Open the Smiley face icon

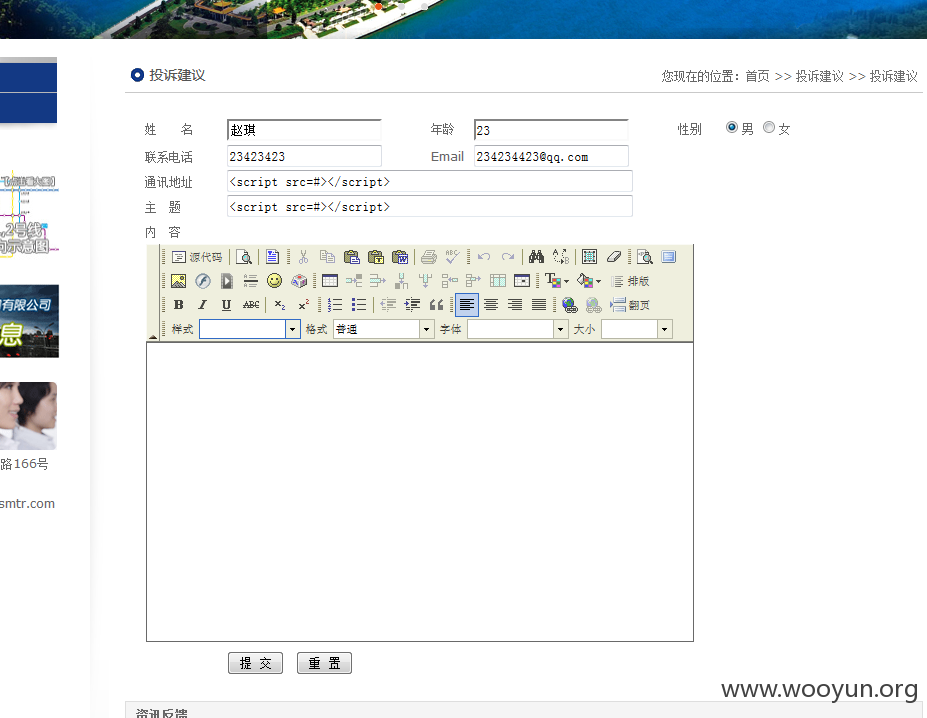pos(274,281)
